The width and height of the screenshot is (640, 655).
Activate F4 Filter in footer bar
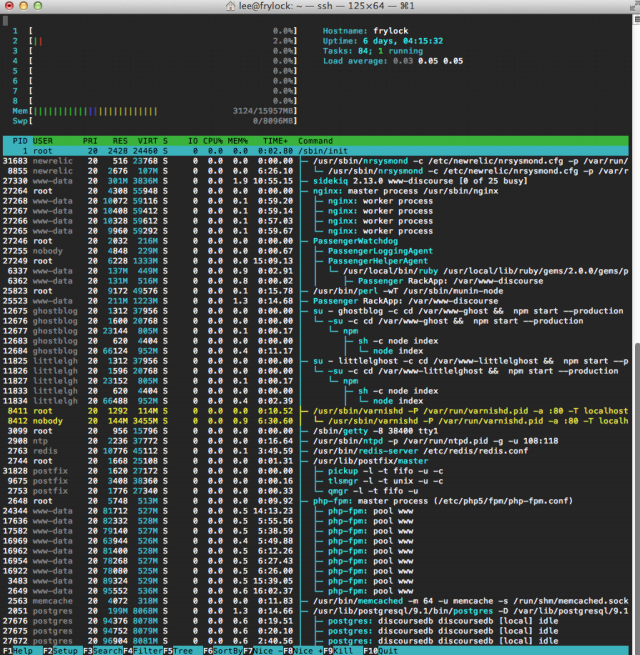[143, 651]
